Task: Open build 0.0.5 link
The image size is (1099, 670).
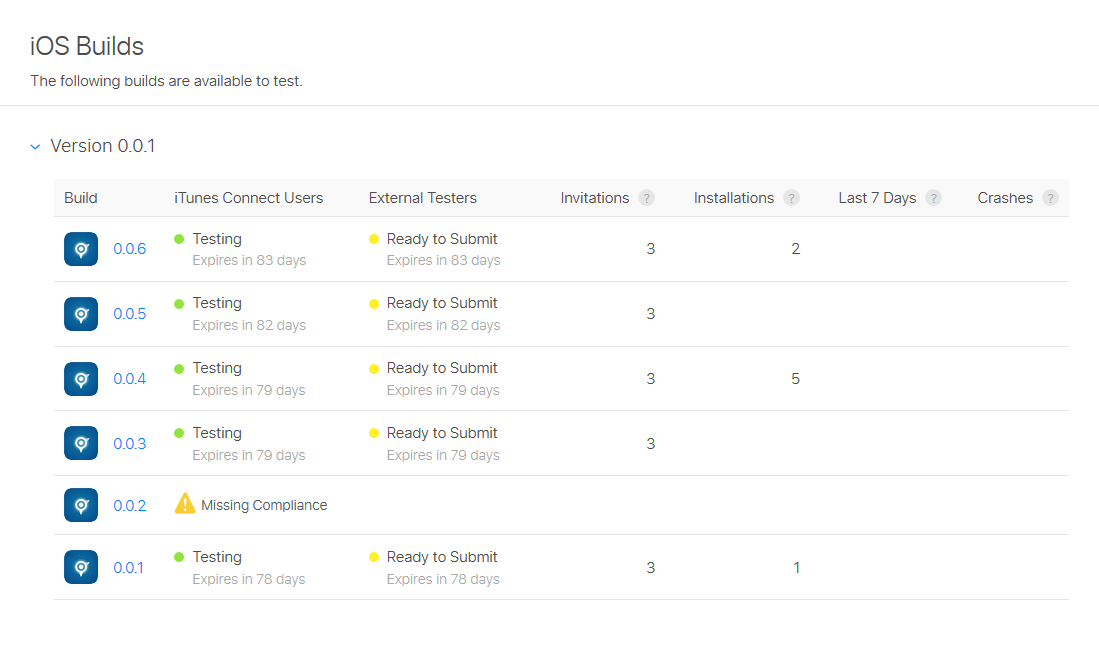Action: 130,314
